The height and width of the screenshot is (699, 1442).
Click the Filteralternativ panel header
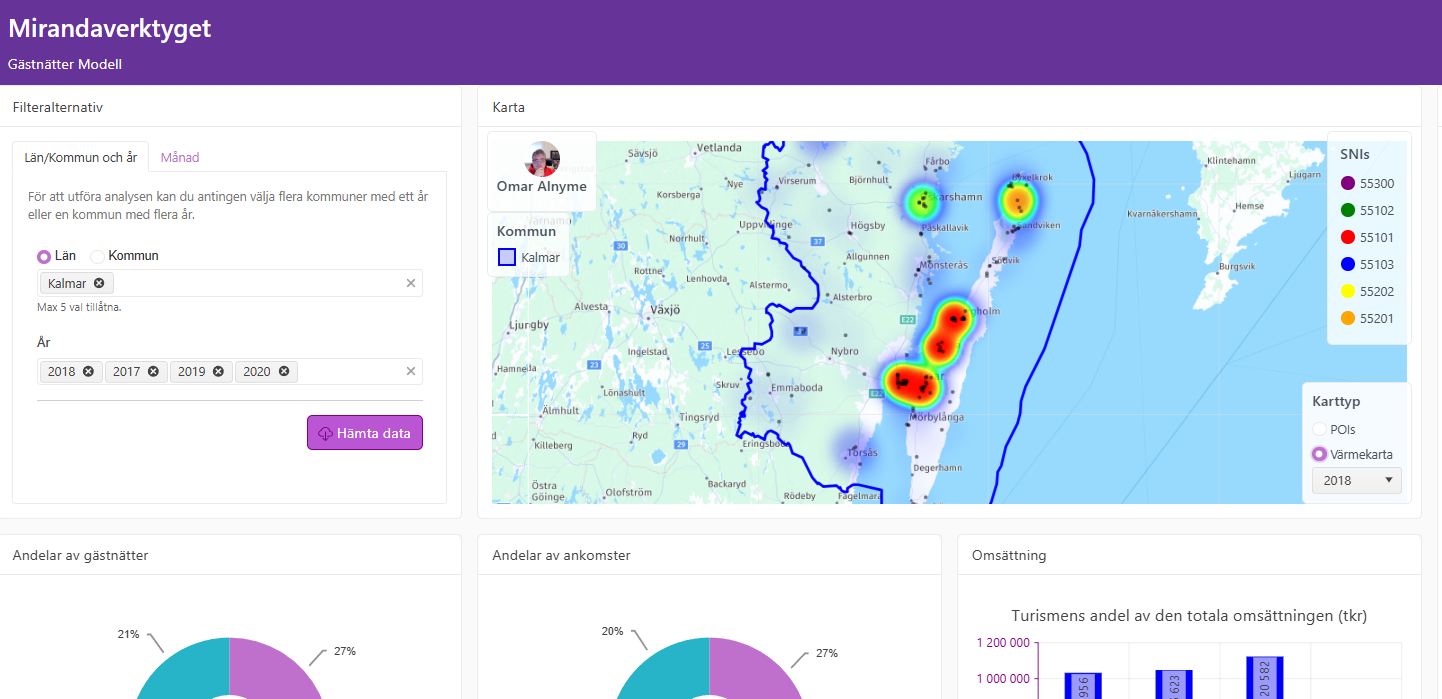(x=58, y=107)
